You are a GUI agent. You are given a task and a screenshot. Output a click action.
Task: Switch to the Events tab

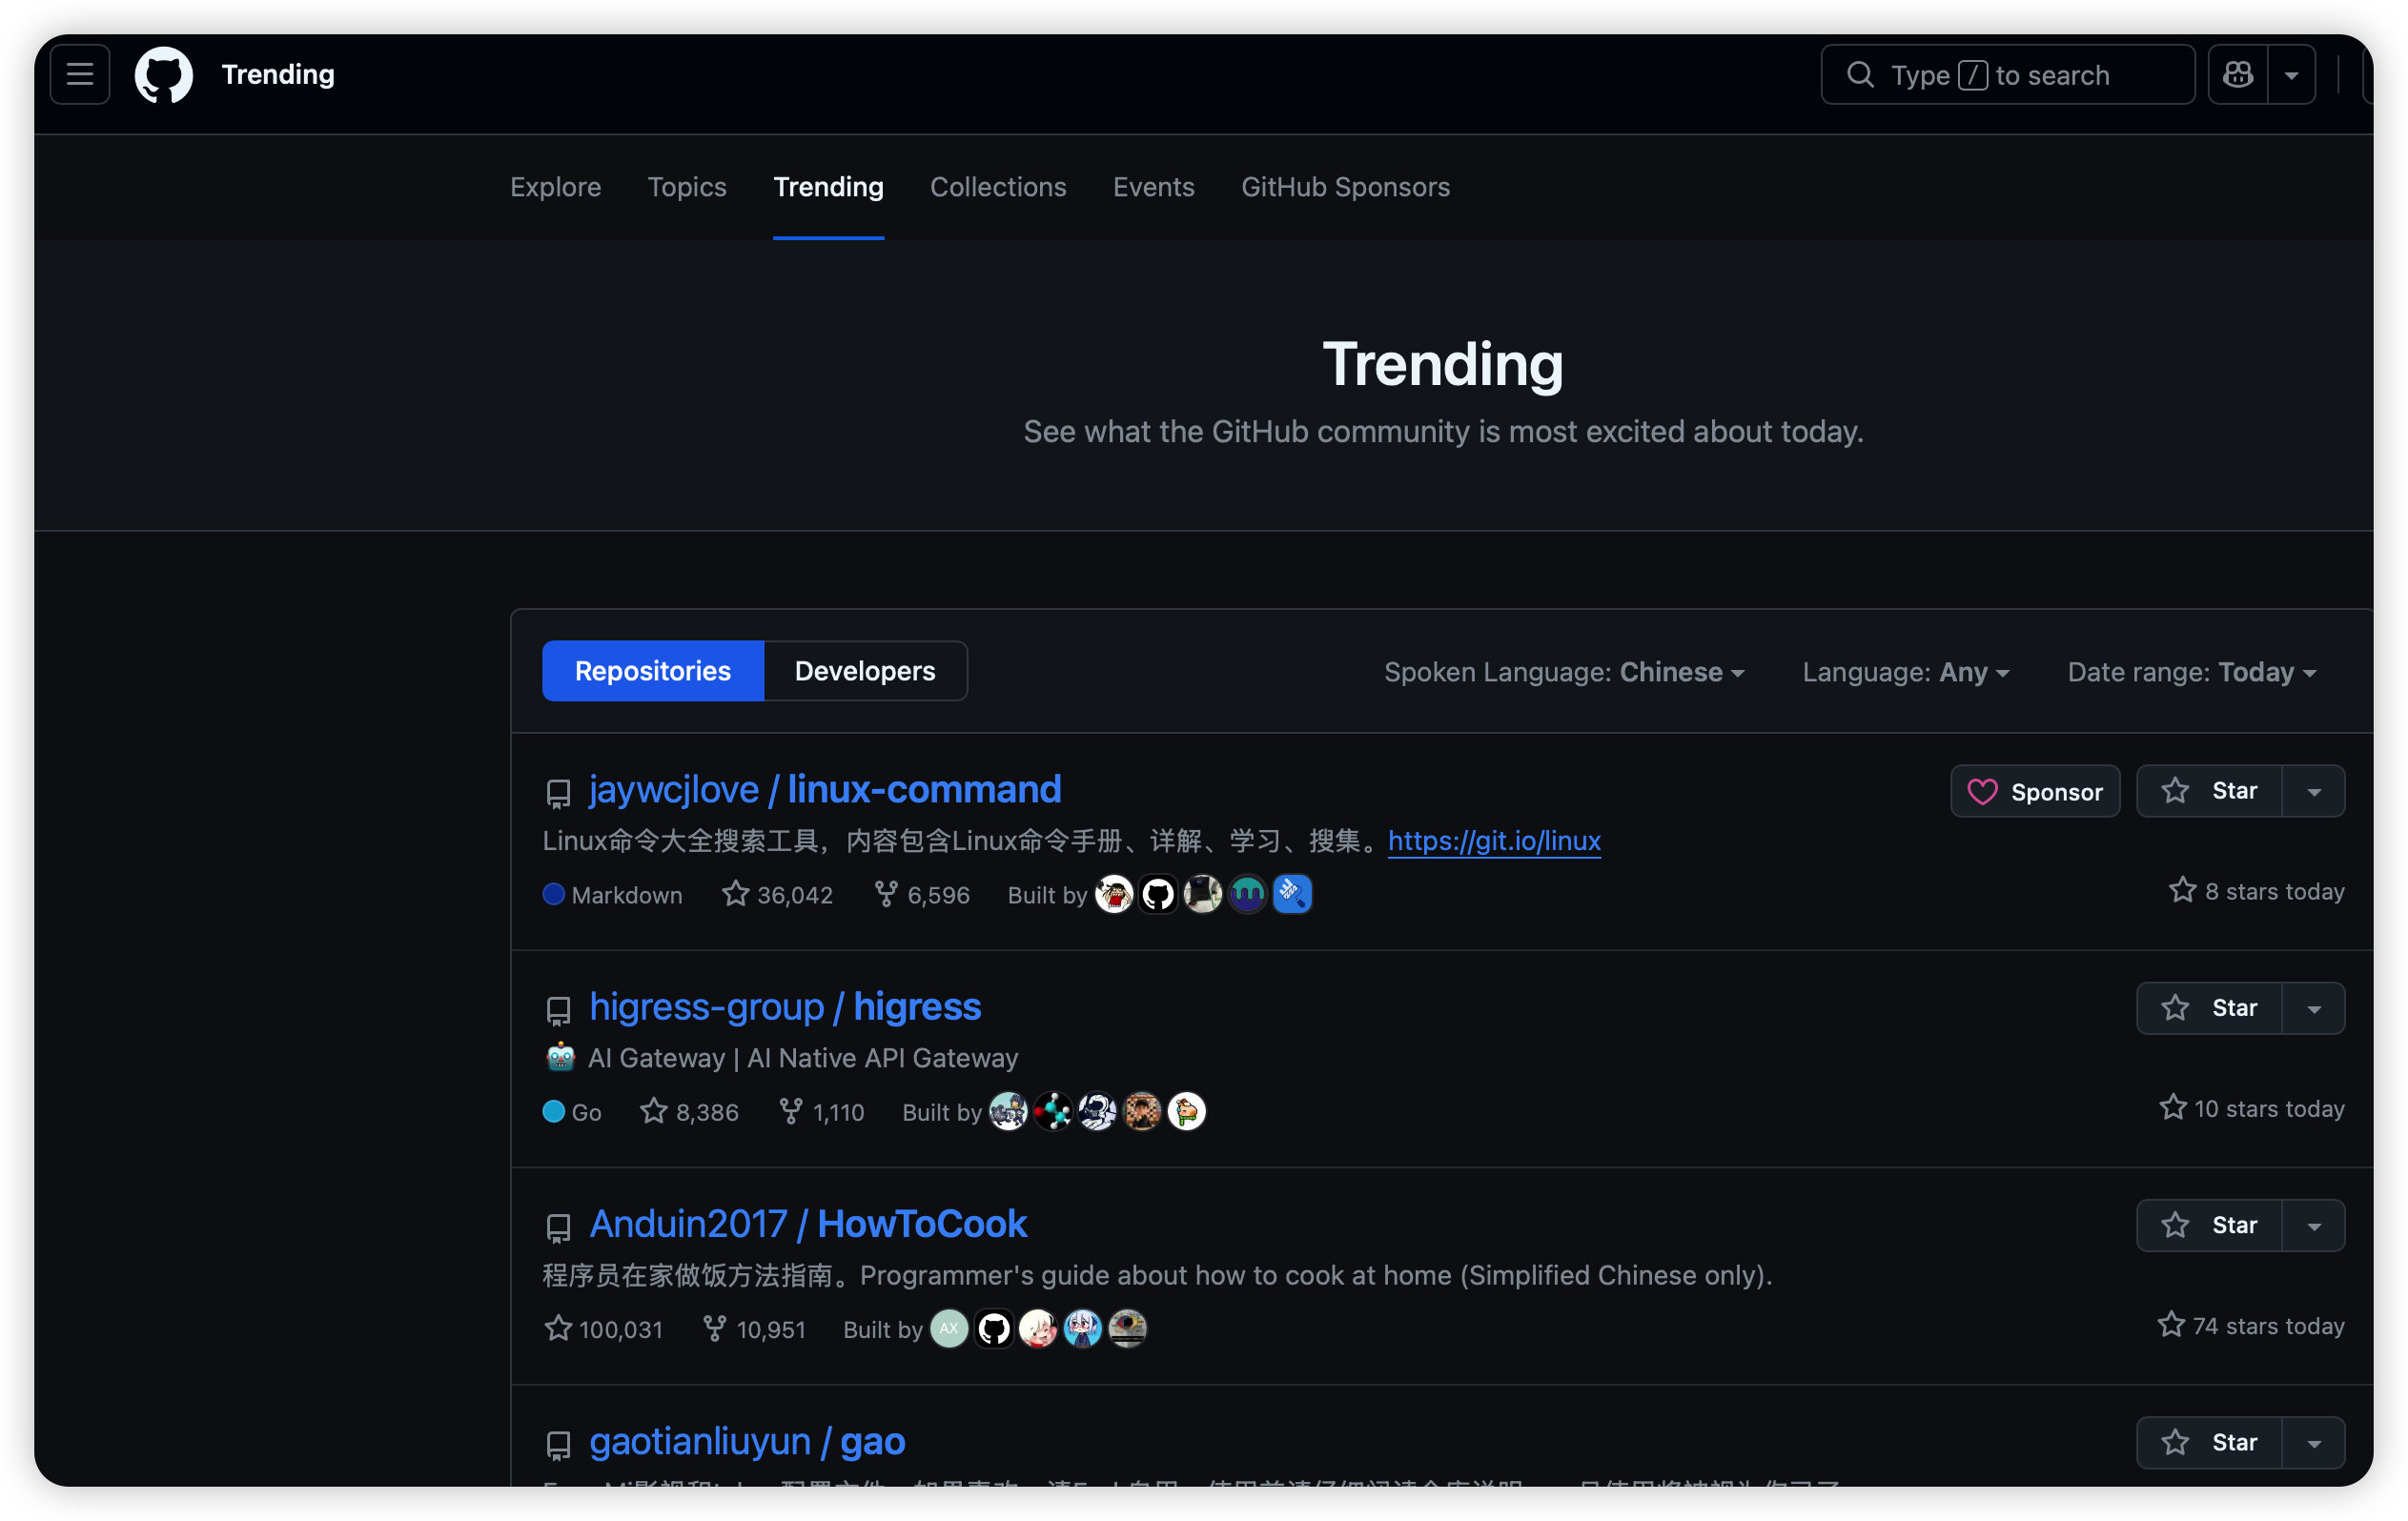click(1153, 187)
